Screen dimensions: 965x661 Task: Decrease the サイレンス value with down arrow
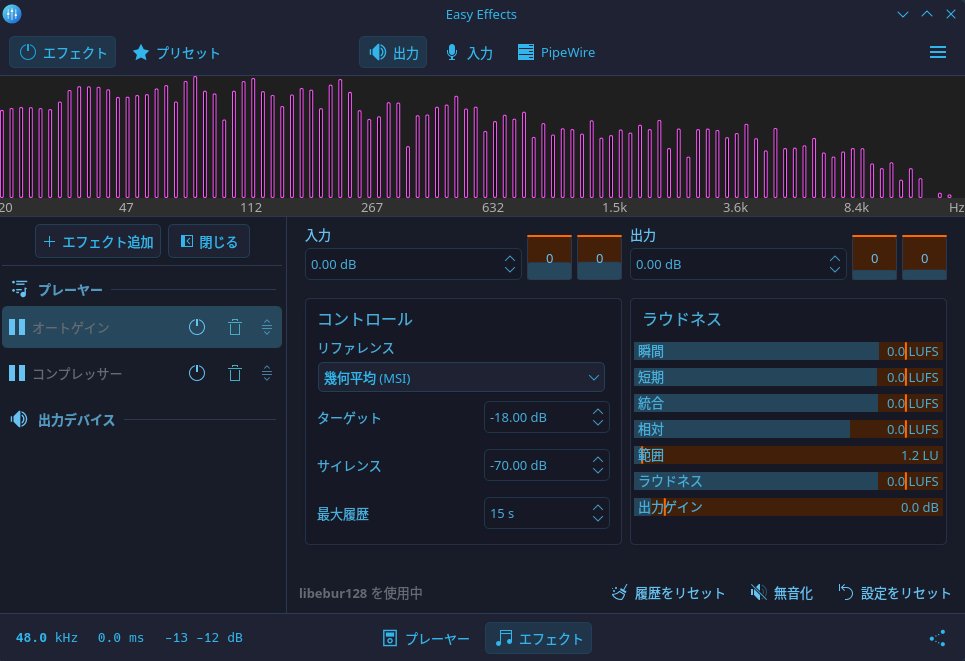coord(598,471)
